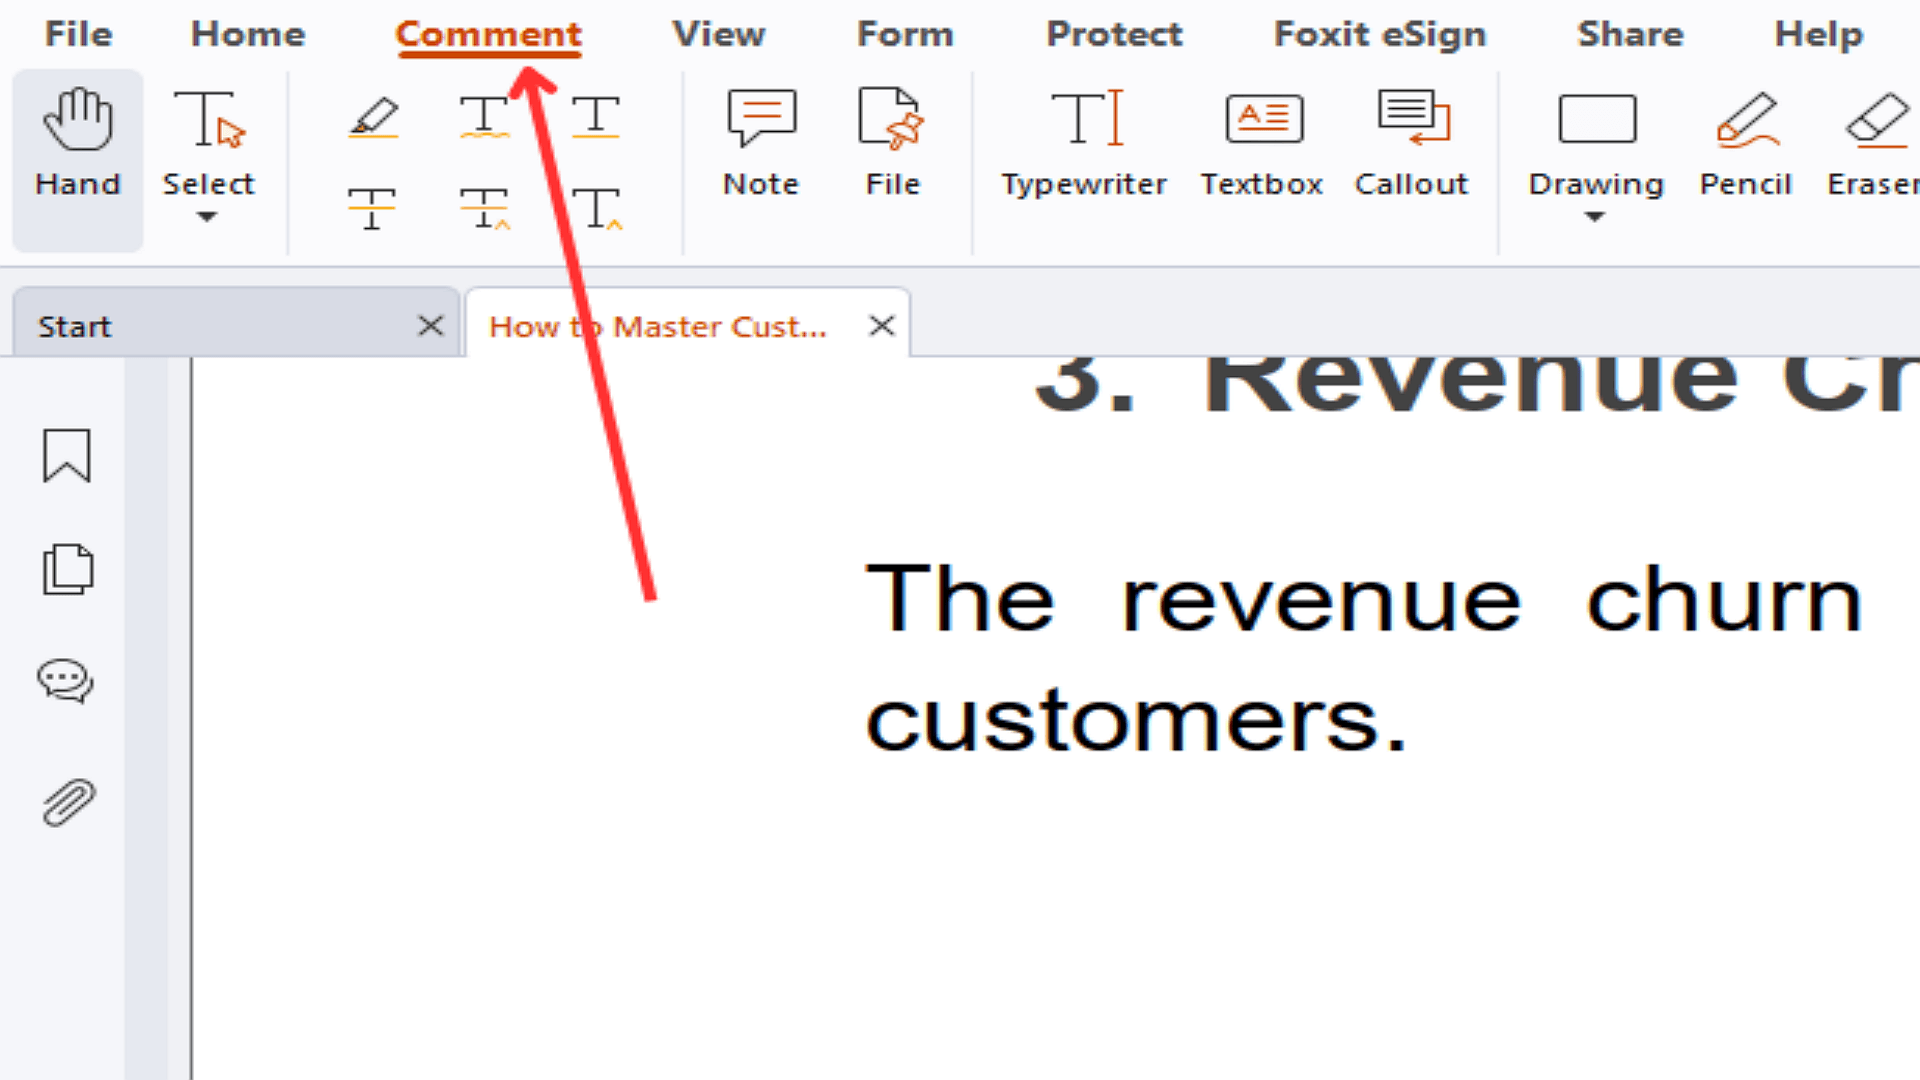The height and width of the screenshot is (1080, 1920).
Task: Activate the Eraser tool
Action: click(x=1875, y=141)
